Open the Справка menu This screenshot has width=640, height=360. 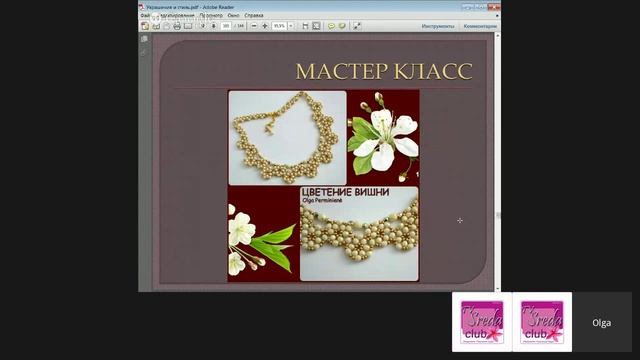click(x=254, y=16)
